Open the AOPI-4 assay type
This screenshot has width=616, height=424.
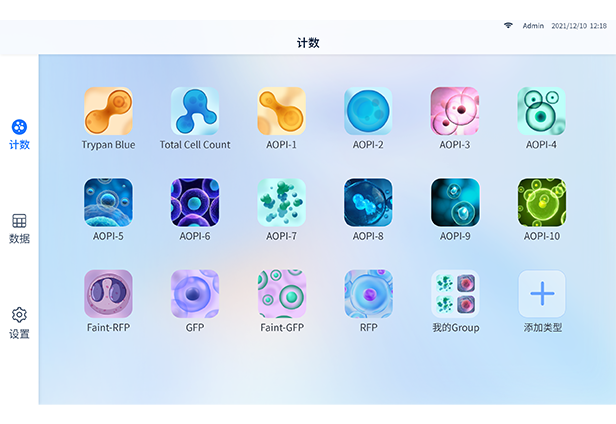[542, 111]
